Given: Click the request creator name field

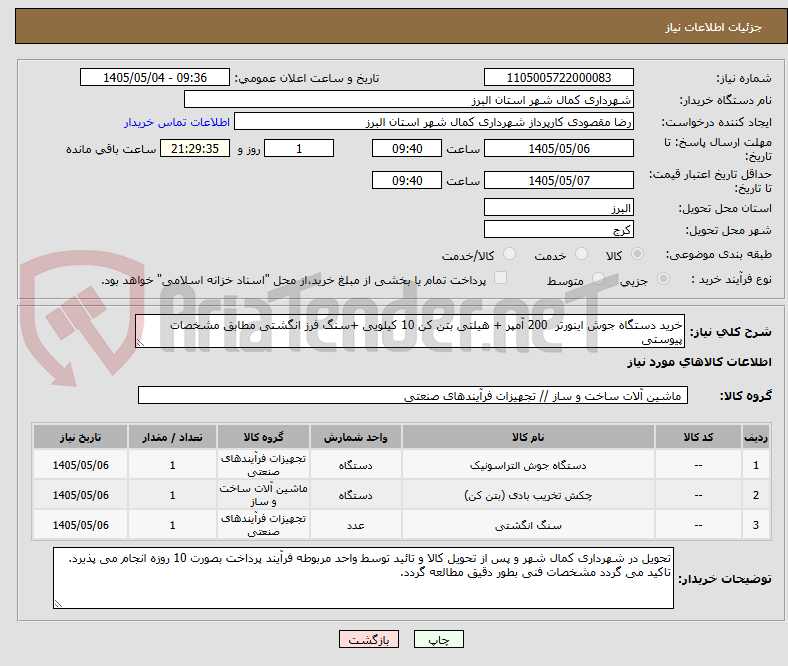Looking at the screenshot, I should tap(434, 122).
